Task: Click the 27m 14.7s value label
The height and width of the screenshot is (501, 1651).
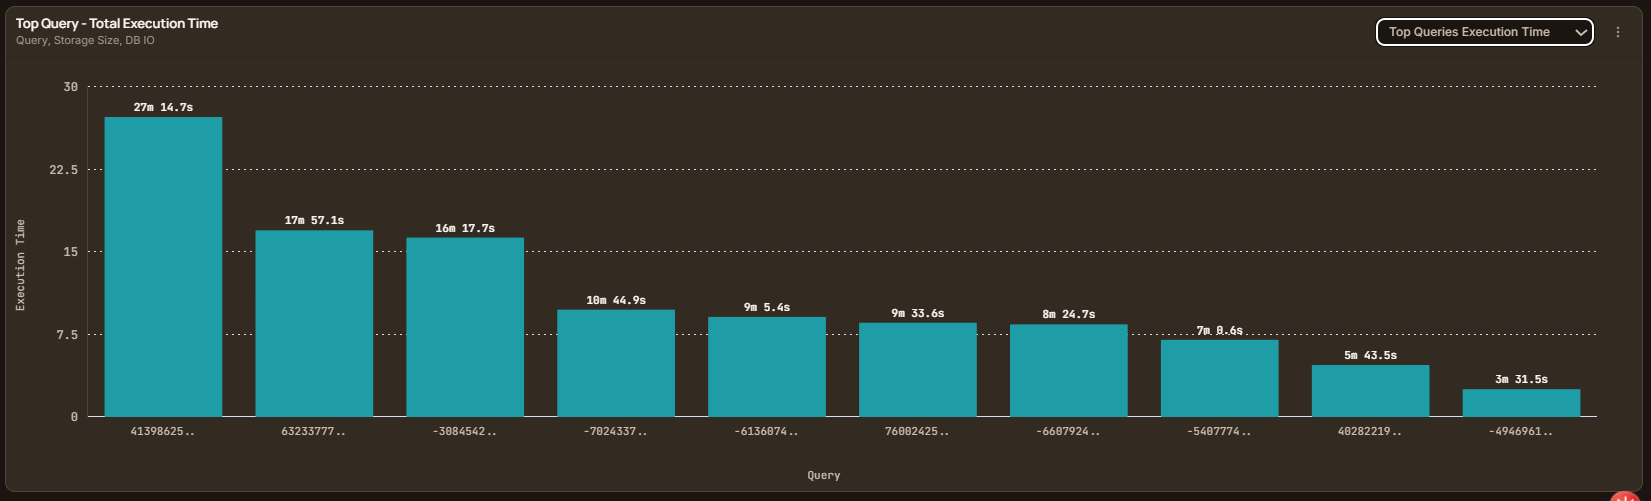Action: point(163,107)
